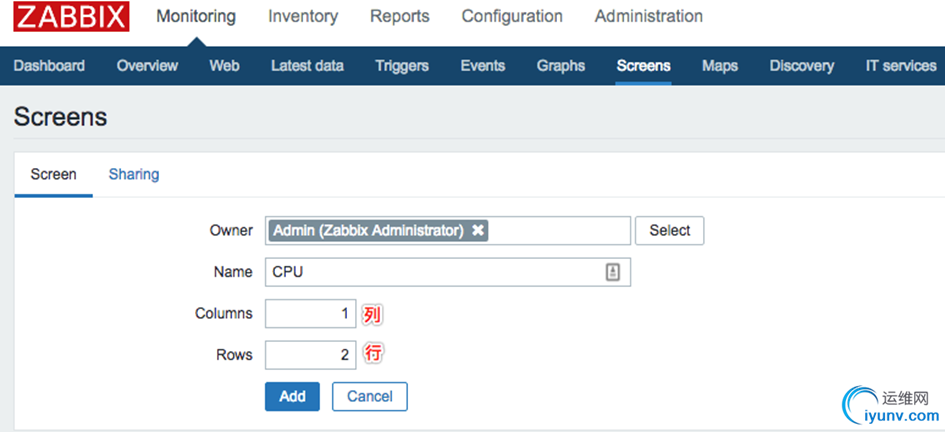The image size is (945, 432).
Task: Click into the Rows input field
Action: [x=310, y=355]
